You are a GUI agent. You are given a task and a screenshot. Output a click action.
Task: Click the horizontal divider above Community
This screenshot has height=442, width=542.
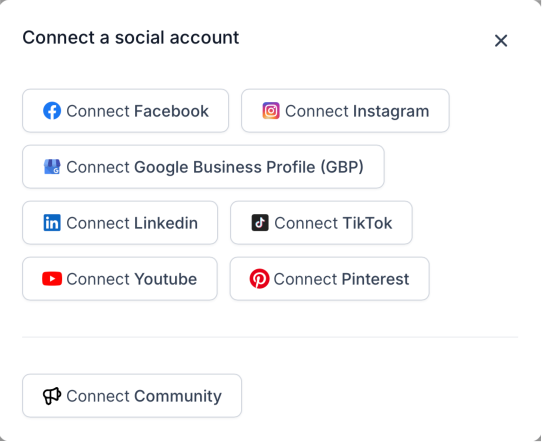click(270, 337)
